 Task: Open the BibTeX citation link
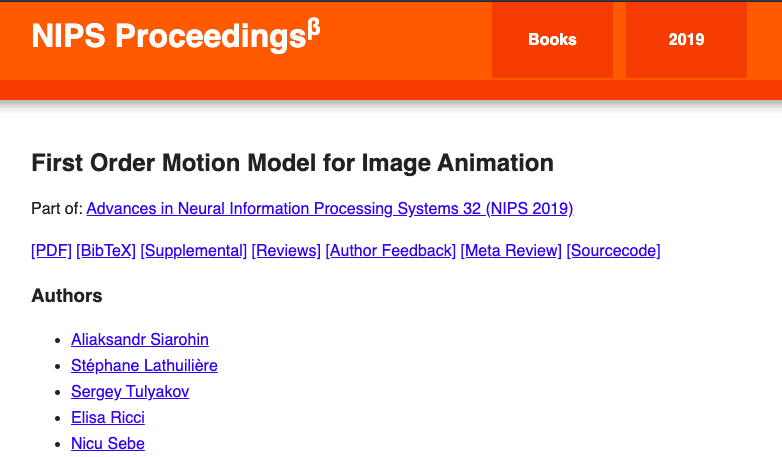click(x=106, y=251)
